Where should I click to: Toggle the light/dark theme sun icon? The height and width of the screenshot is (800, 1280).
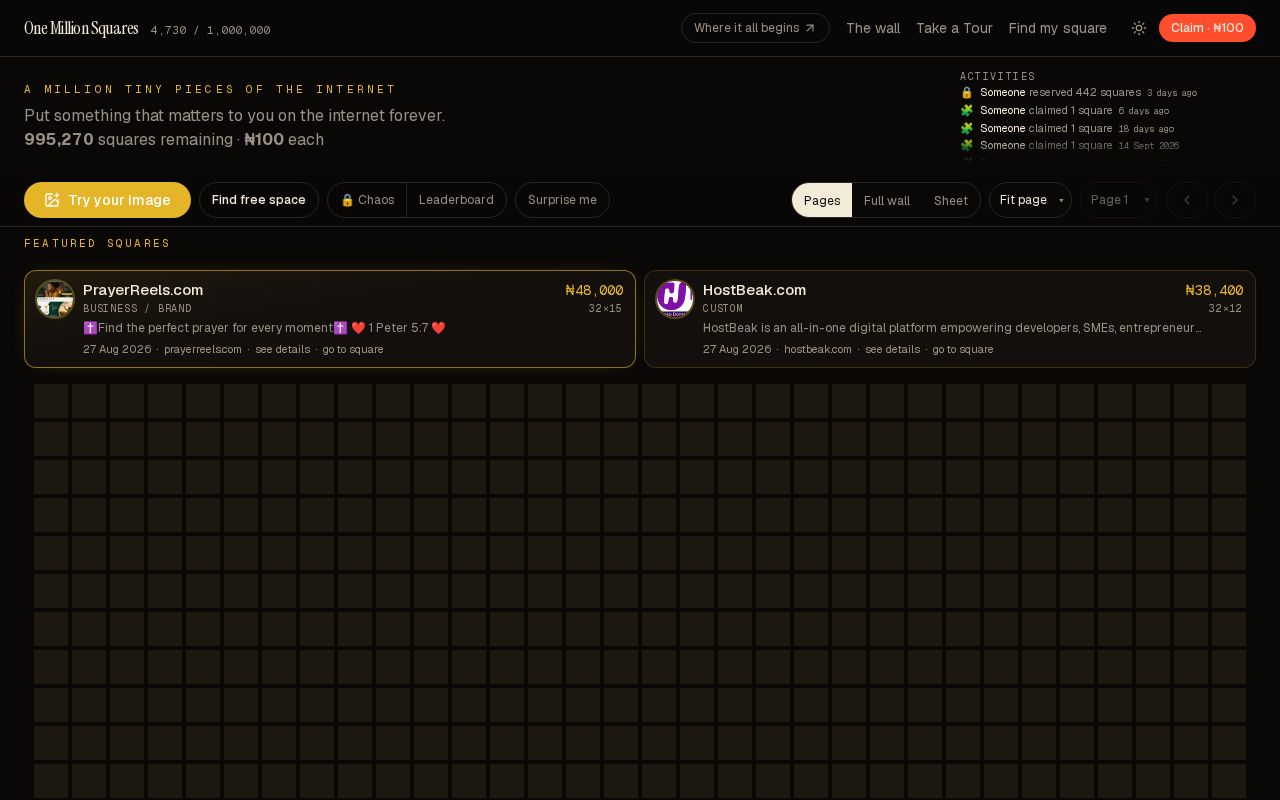click(x=1139, y=28)
